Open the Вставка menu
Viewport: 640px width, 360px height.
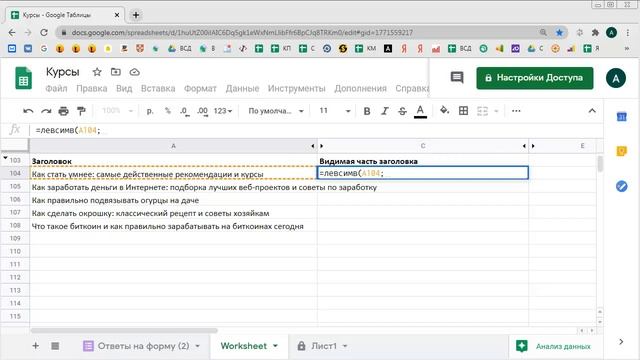158,89
